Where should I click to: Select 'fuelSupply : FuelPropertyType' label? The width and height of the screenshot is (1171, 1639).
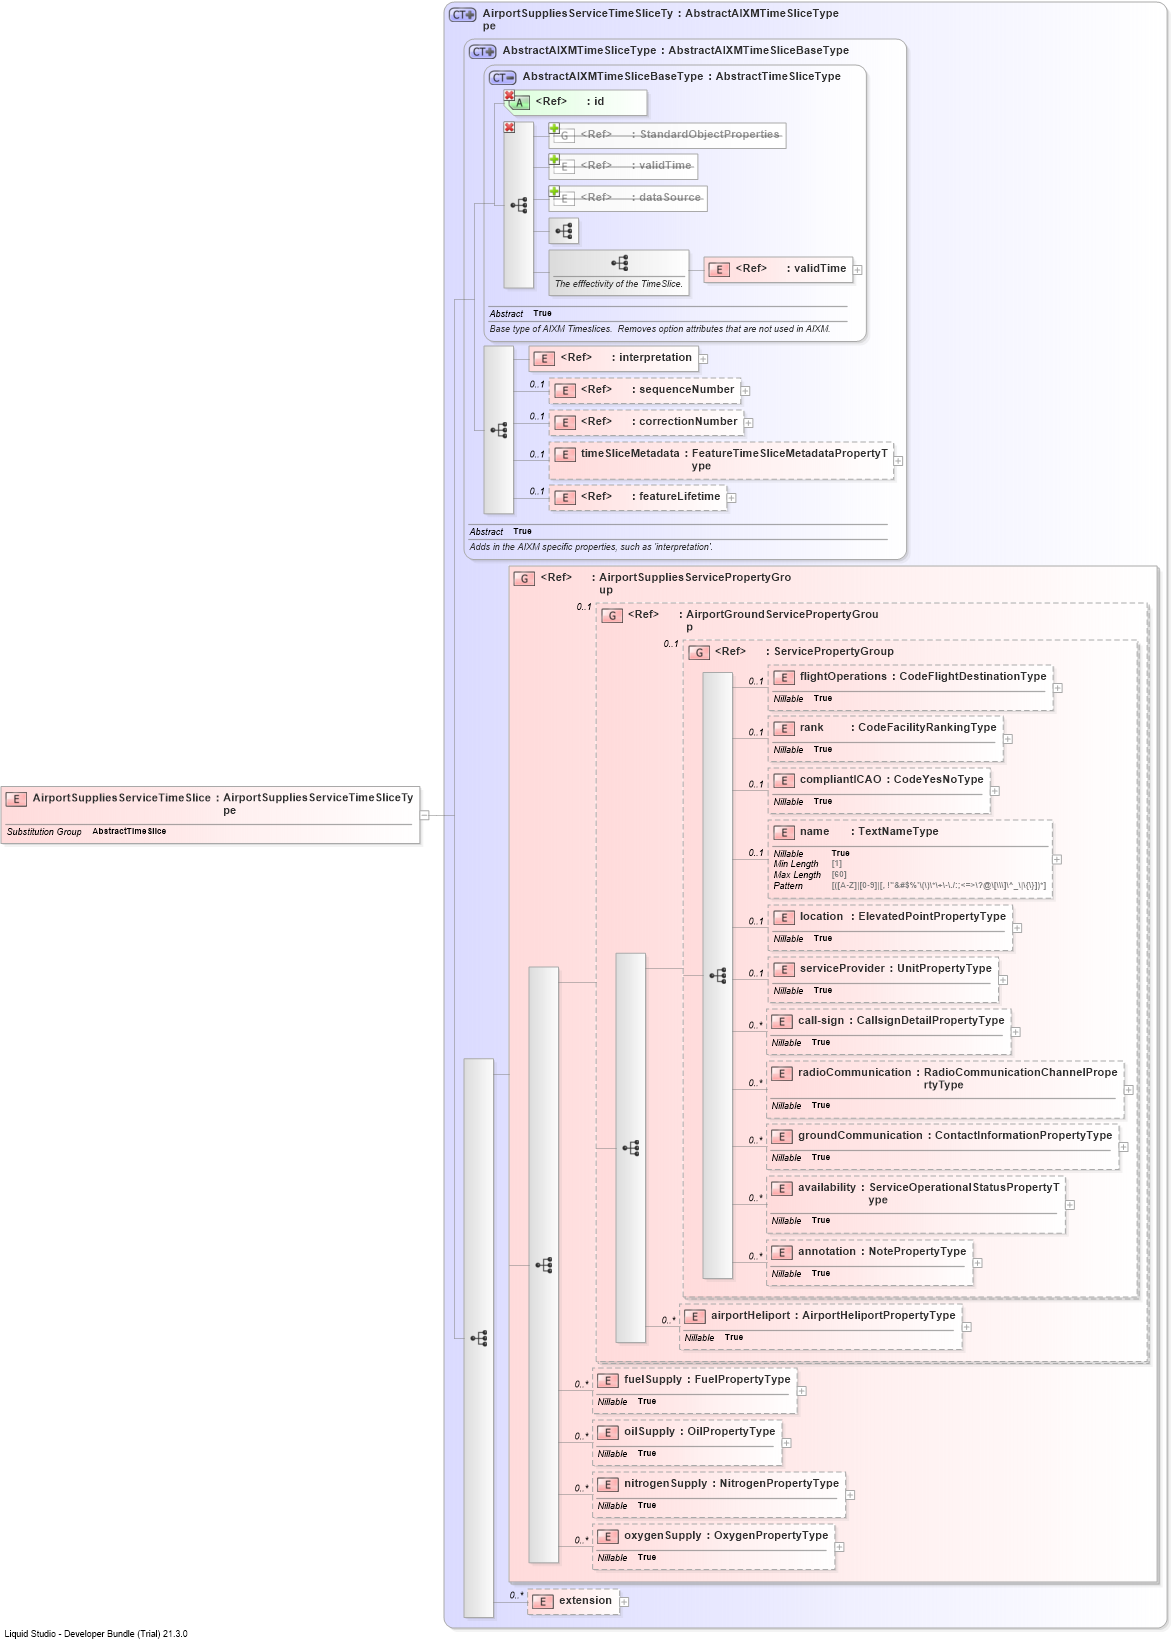[x=707, y=1380]
